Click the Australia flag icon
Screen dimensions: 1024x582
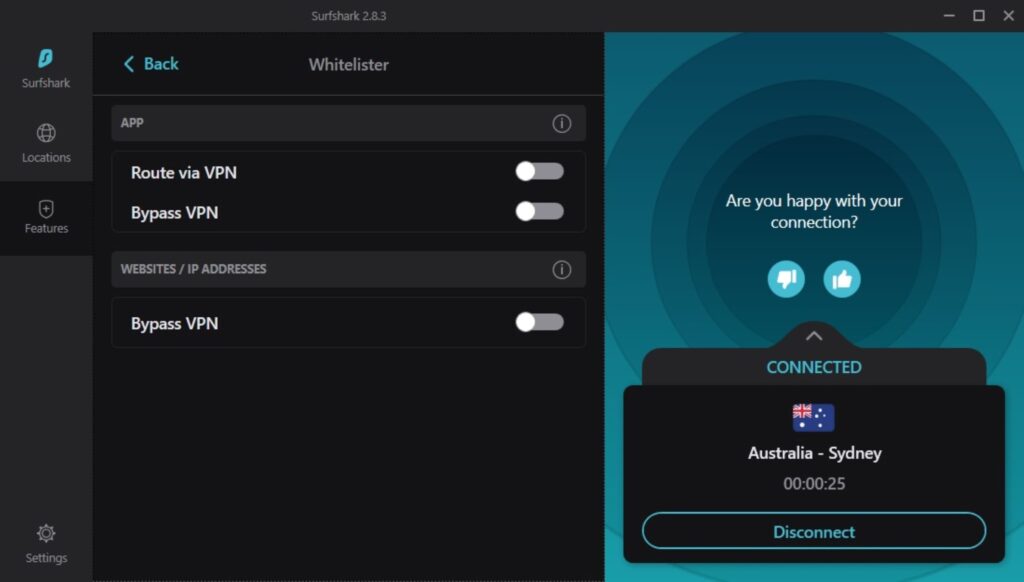(813, 417)
